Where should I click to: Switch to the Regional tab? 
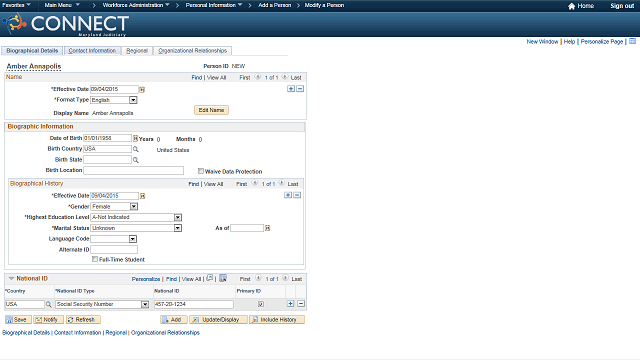click(x=137, y=51)
